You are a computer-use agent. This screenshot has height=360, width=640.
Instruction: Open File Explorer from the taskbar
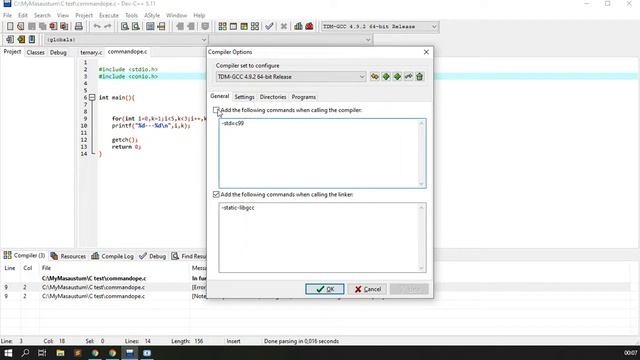(60, 353)
